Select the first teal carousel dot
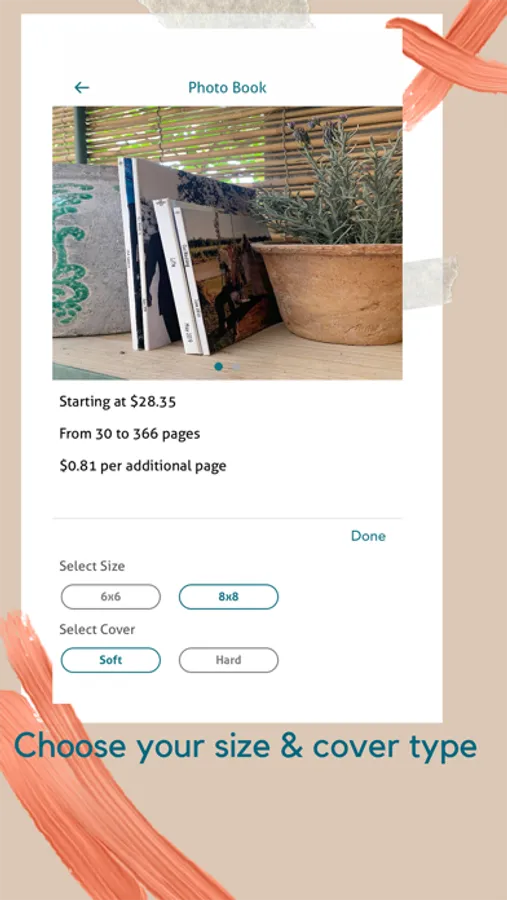 coord(218,366)
